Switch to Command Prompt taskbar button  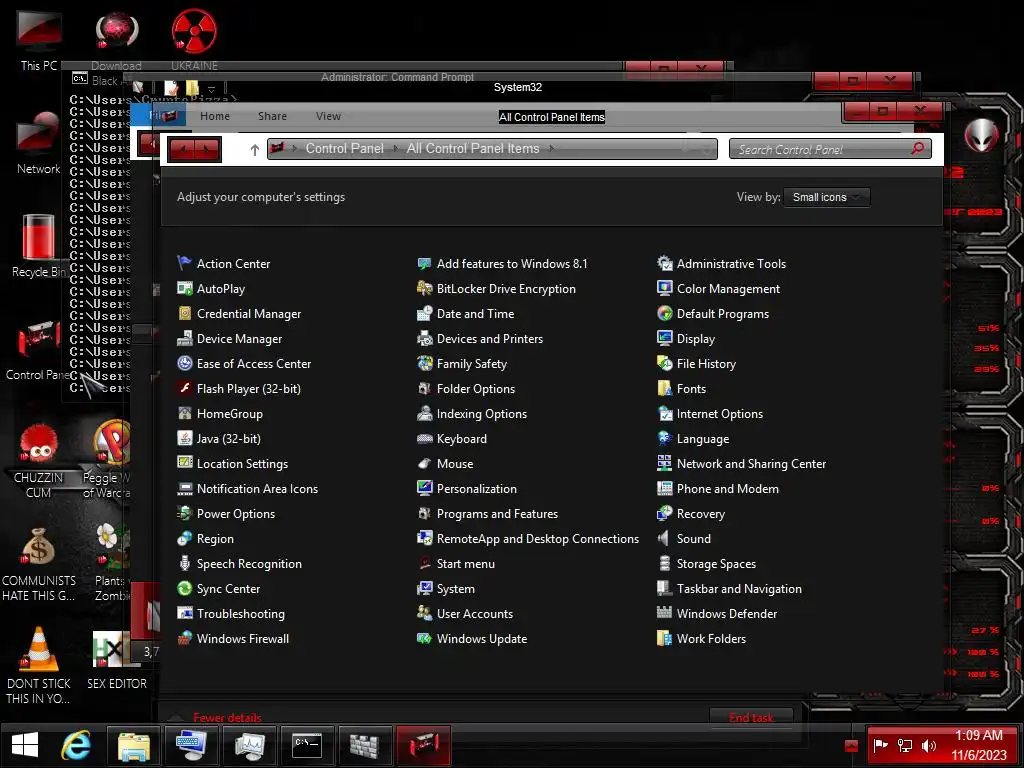coord(306,745)
